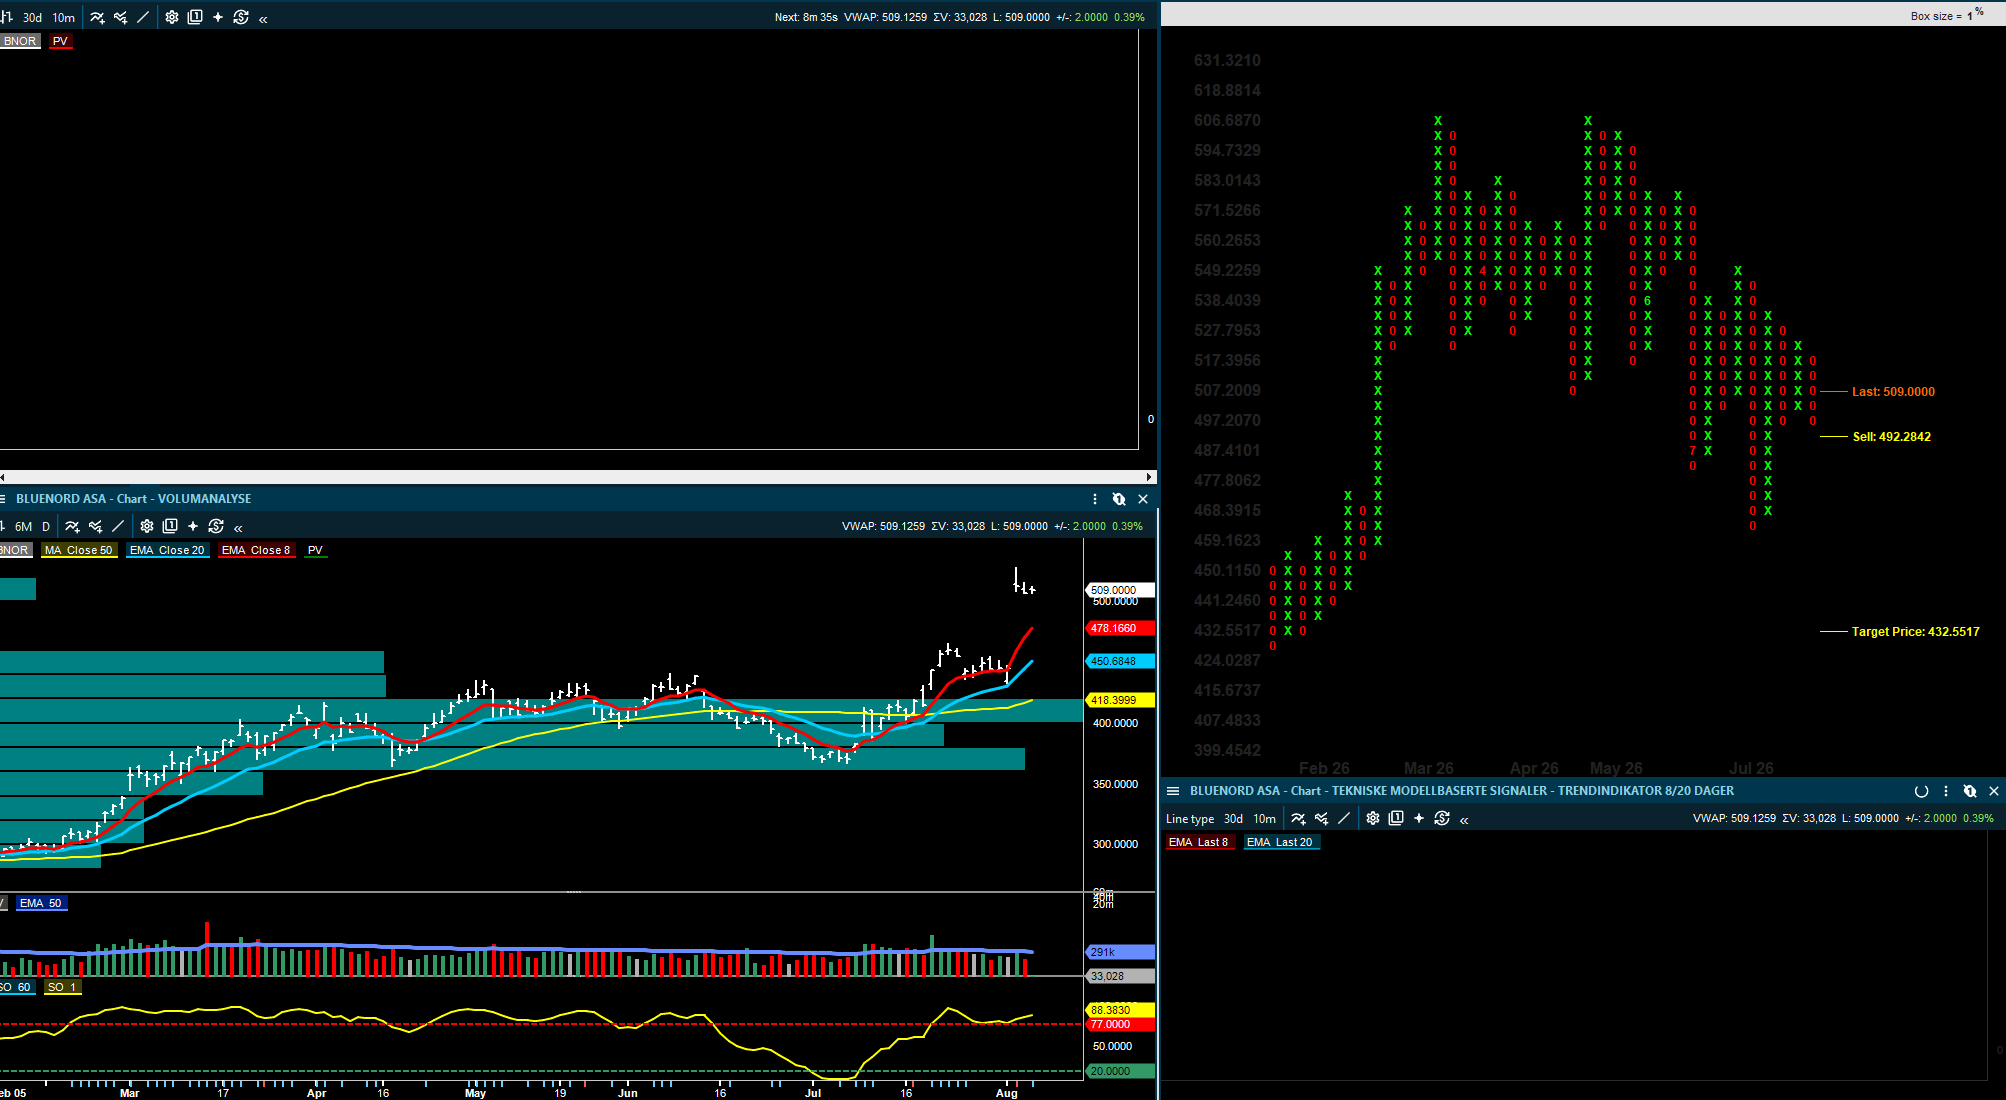Toggle PV label in VOLUMANALYSE chart
The image size is (2006, 1100).
click(x=316, y=550)
